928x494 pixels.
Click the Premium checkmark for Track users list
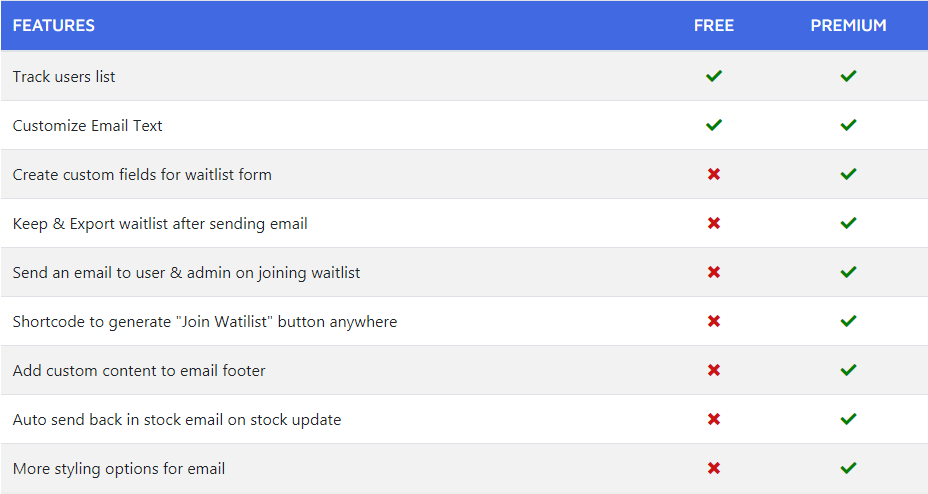pos(848,76)
